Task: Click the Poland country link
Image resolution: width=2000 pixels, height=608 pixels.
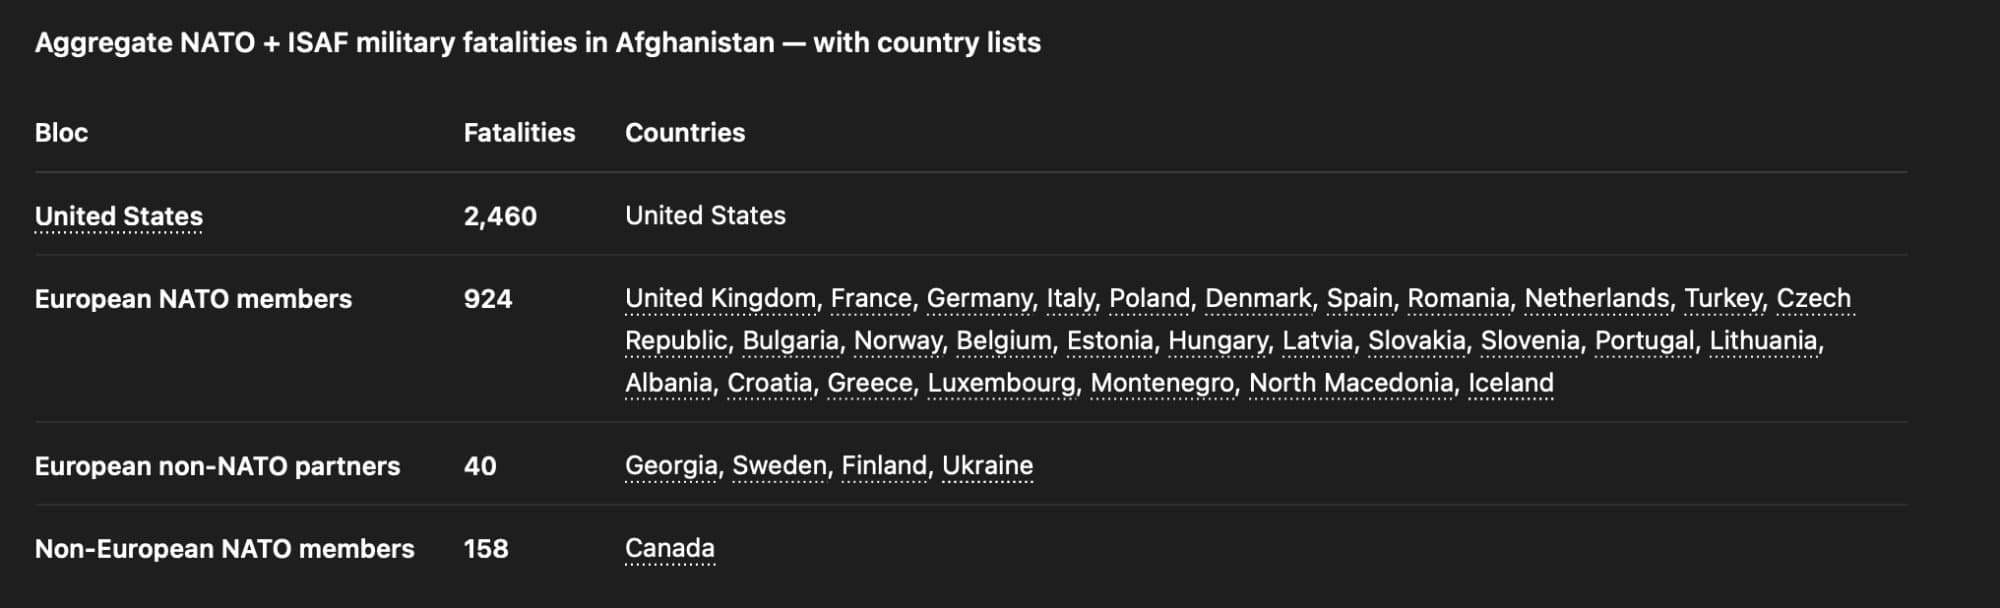Action: pyautogui.click(x=1149, y=298)
